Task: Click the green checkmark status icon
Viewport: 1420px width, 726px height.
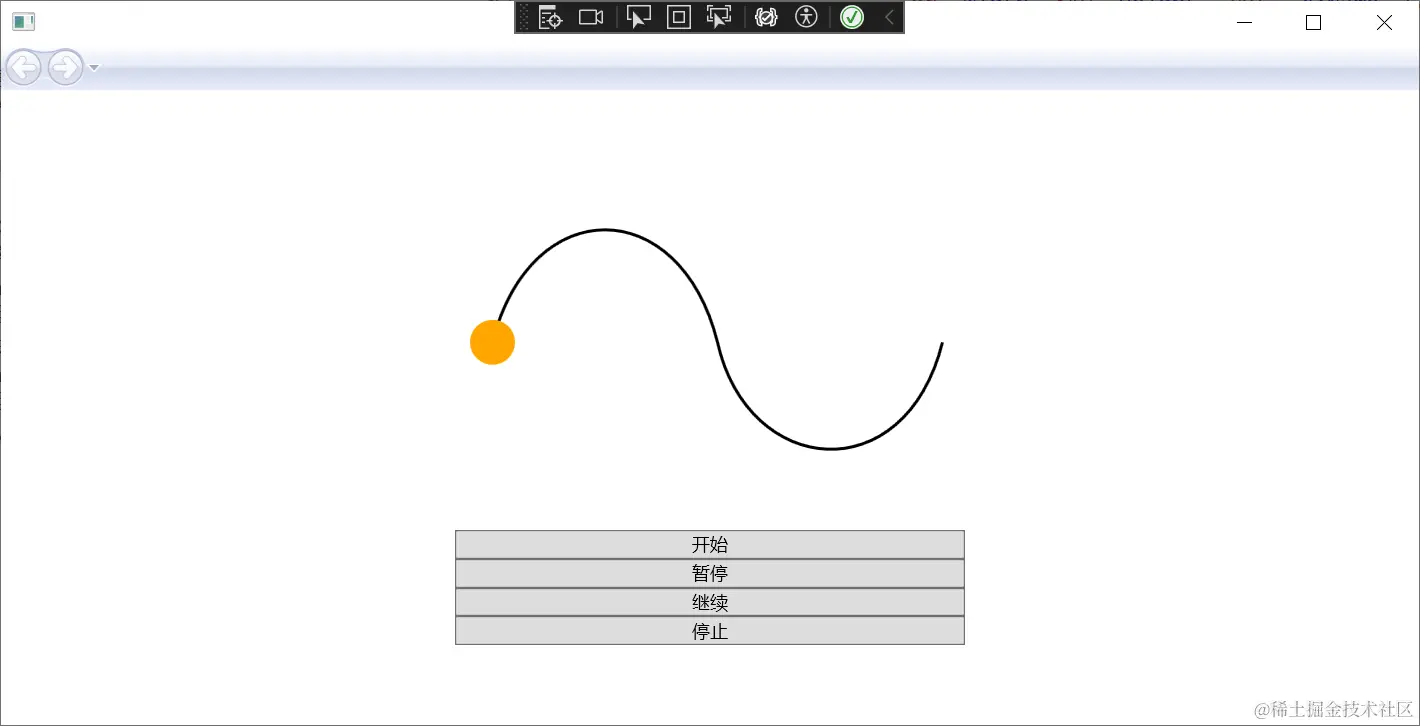Action: (x=852, y=17)
